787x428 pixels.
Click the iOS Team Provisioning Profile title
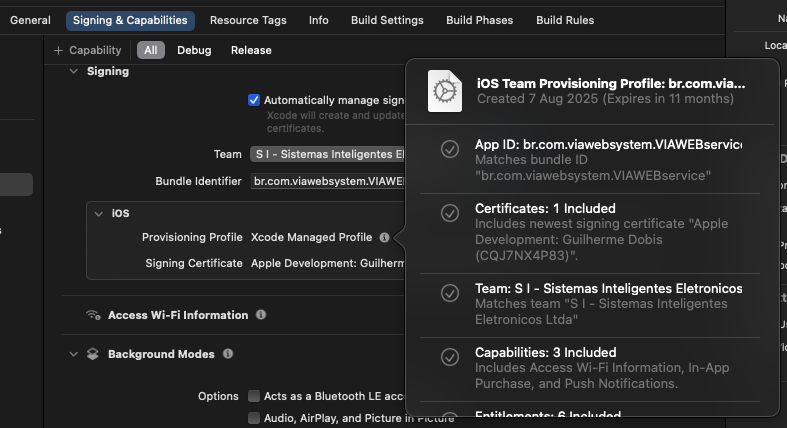coord(611,83)
